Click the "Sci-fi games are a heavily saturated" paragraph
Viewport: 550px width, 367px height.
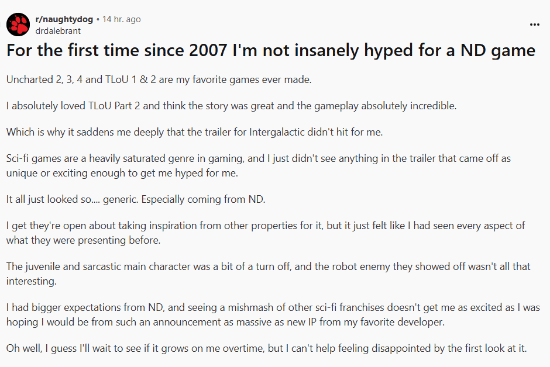258,166
